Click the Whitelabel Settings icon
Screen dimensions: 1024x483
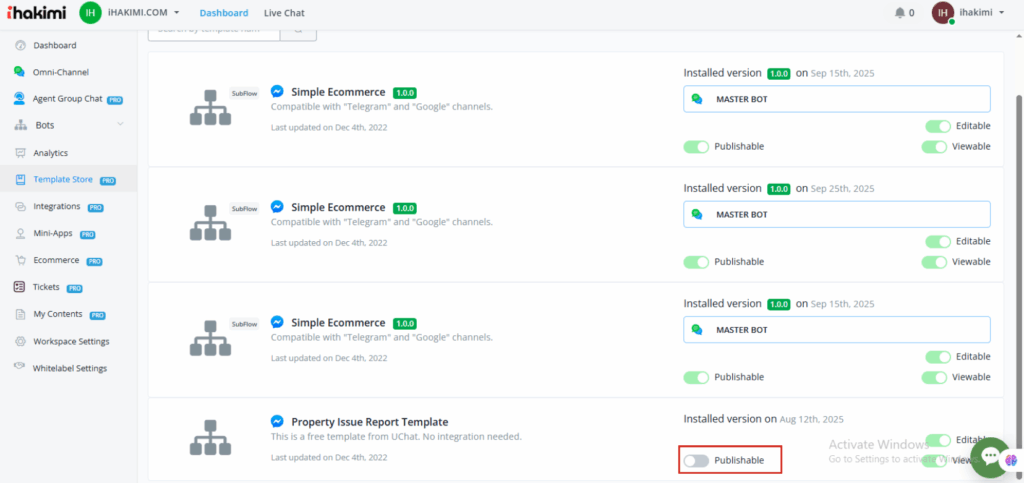pyautogui.click(x=20, y=368)
